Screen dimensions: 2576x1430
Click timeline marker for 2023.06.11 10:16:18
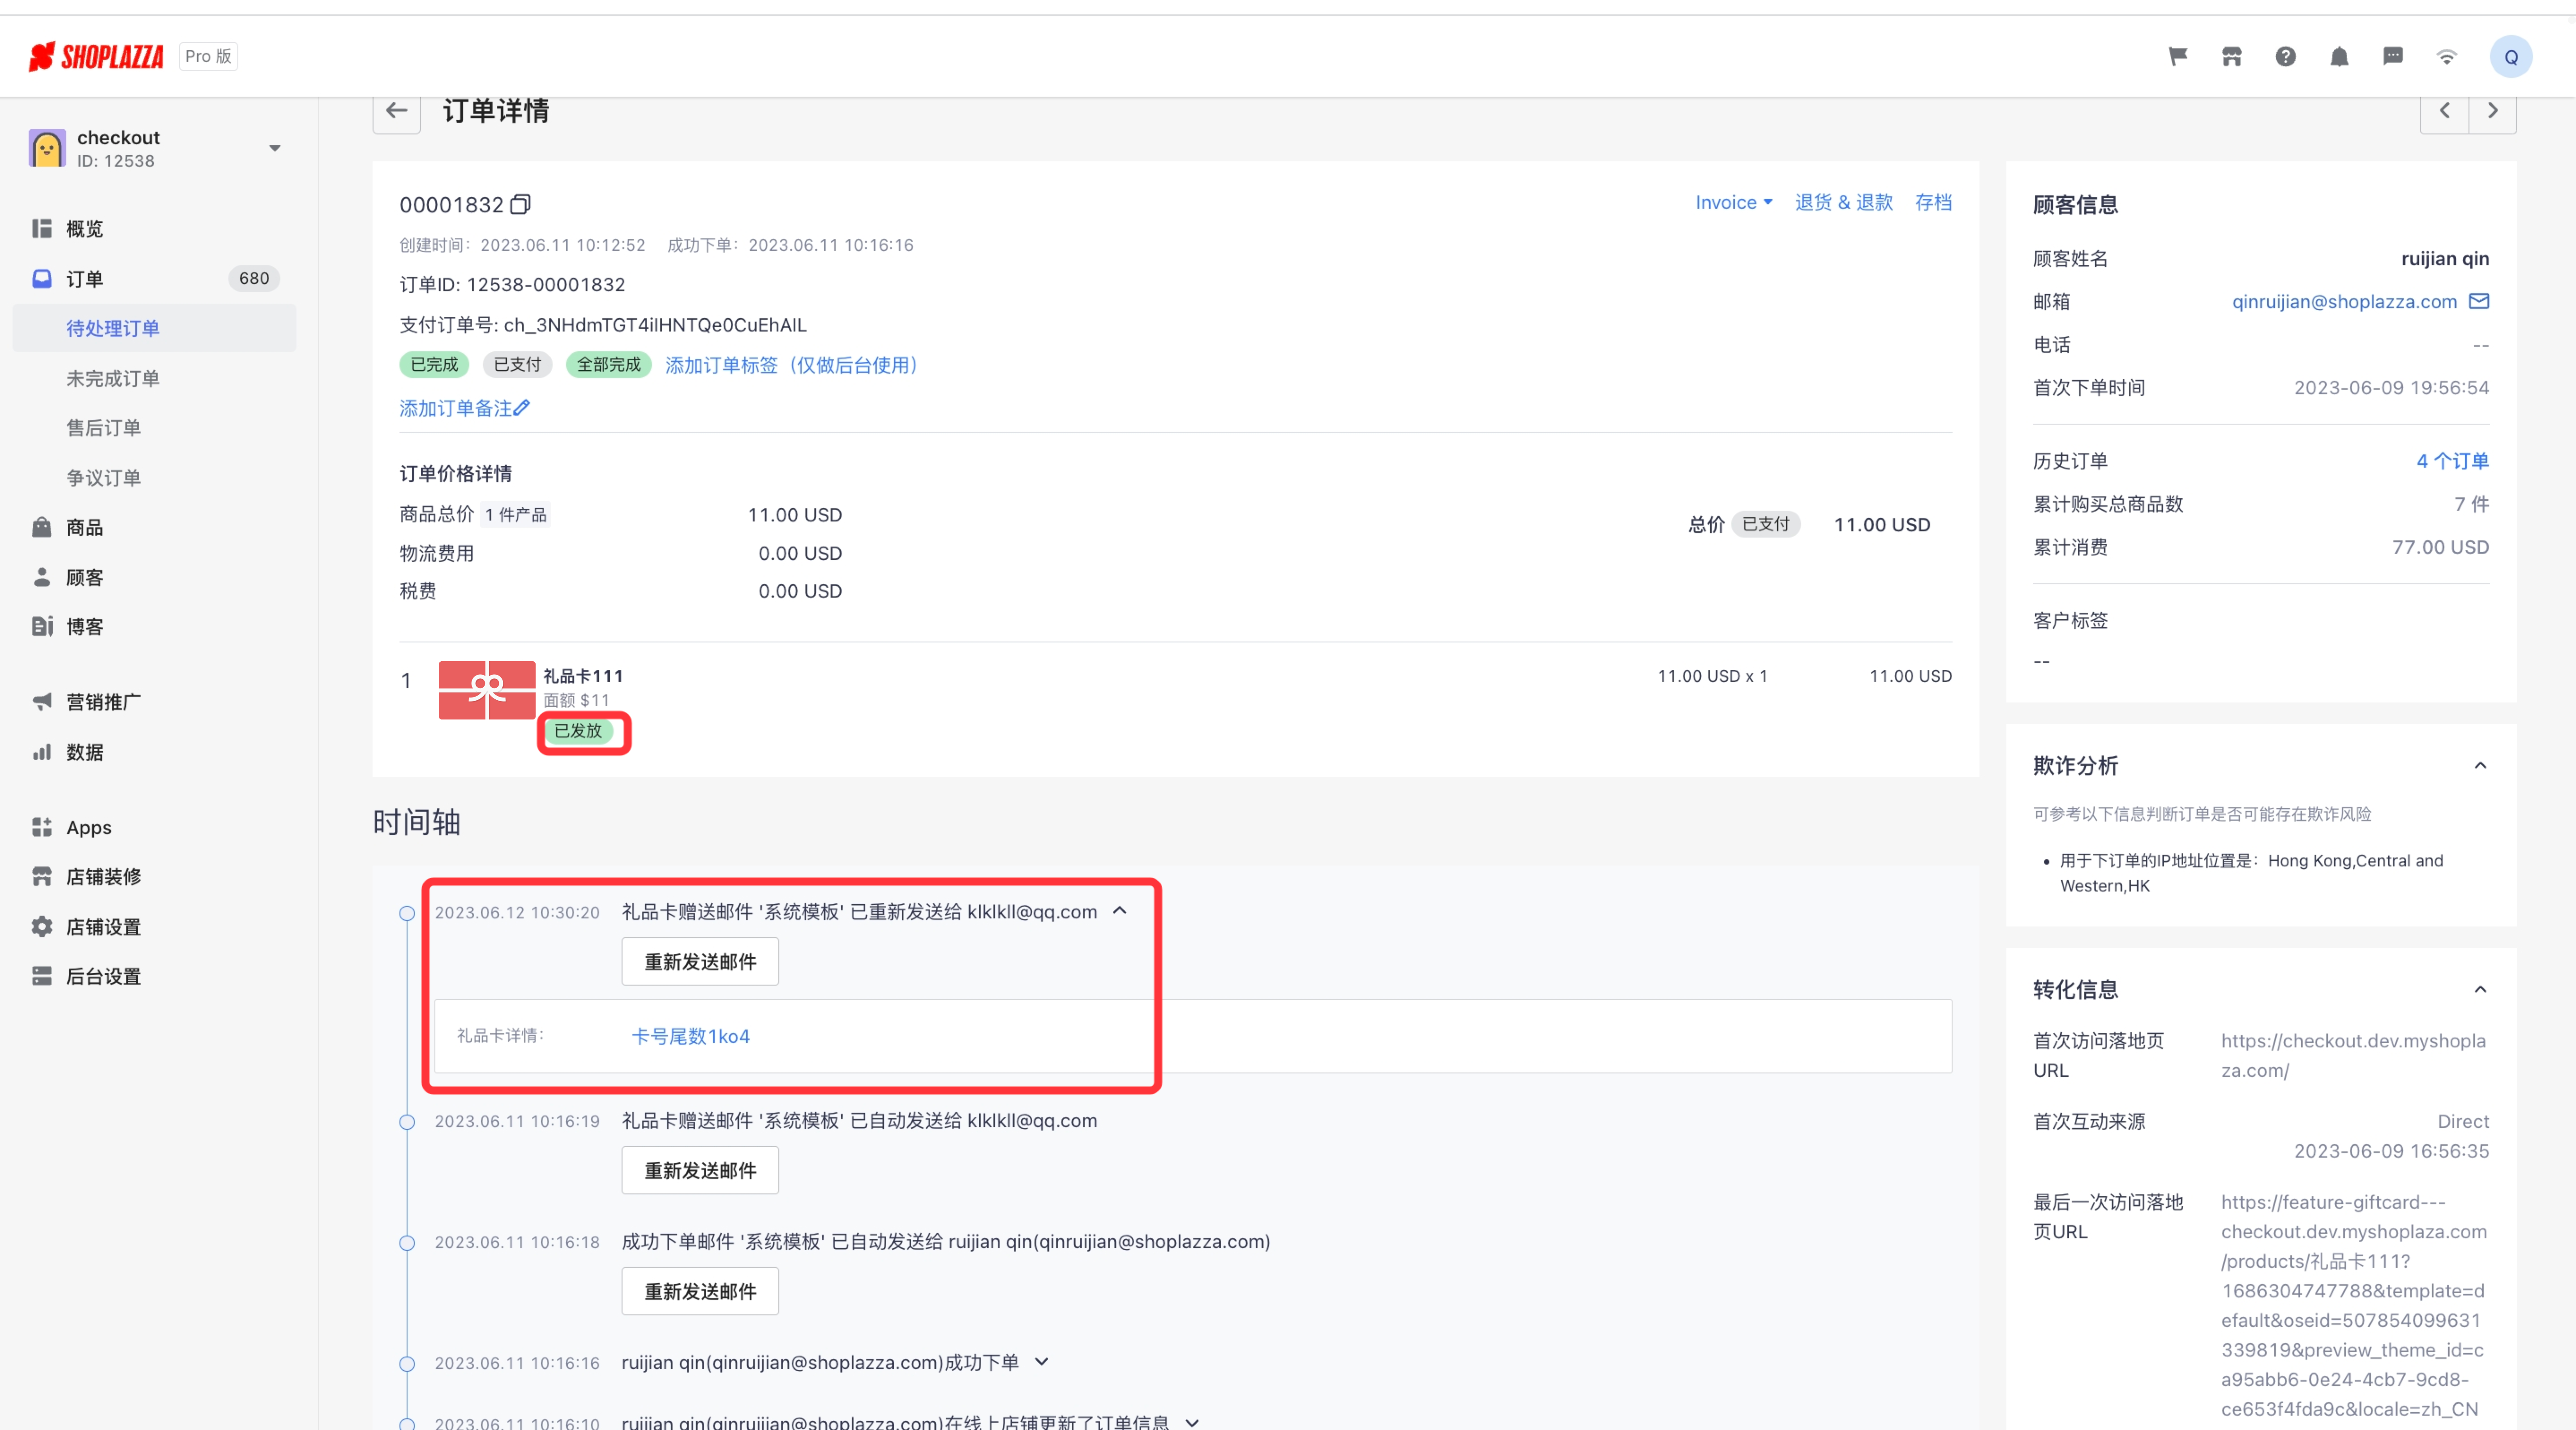[x=407, y=1243]
